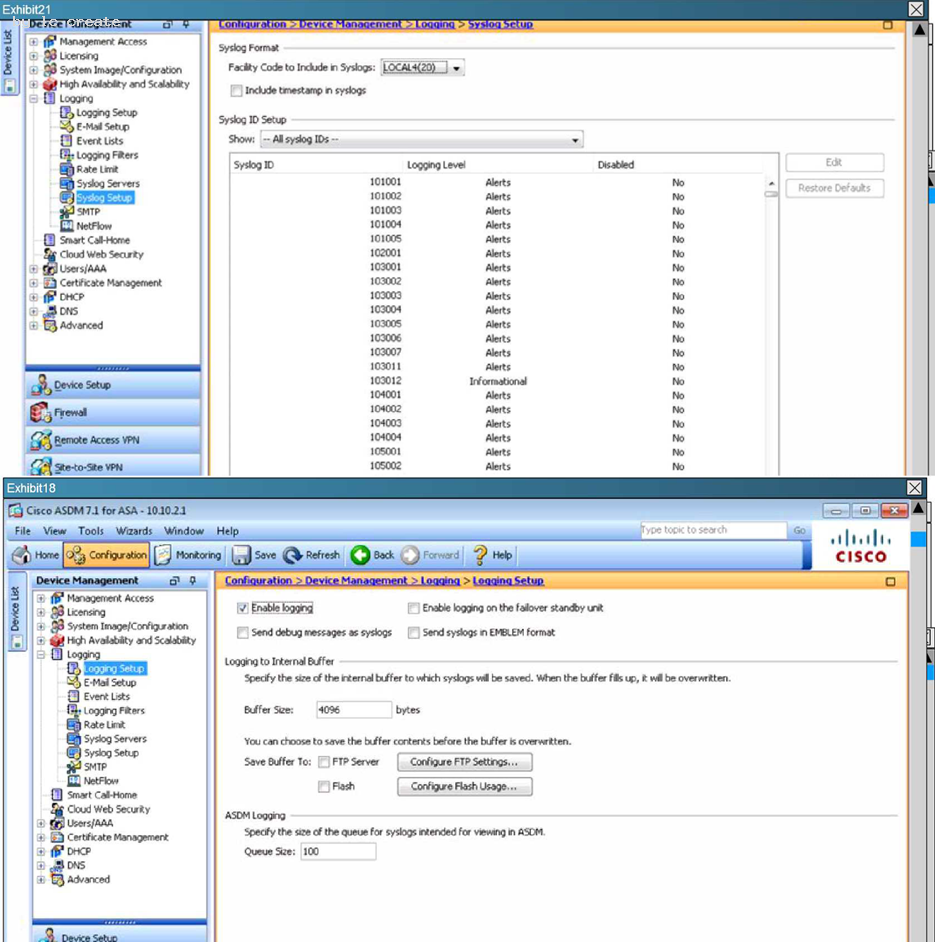Click Configure FTP Settings button
Screen dimensions: 935x942
[x=464, y=762]
